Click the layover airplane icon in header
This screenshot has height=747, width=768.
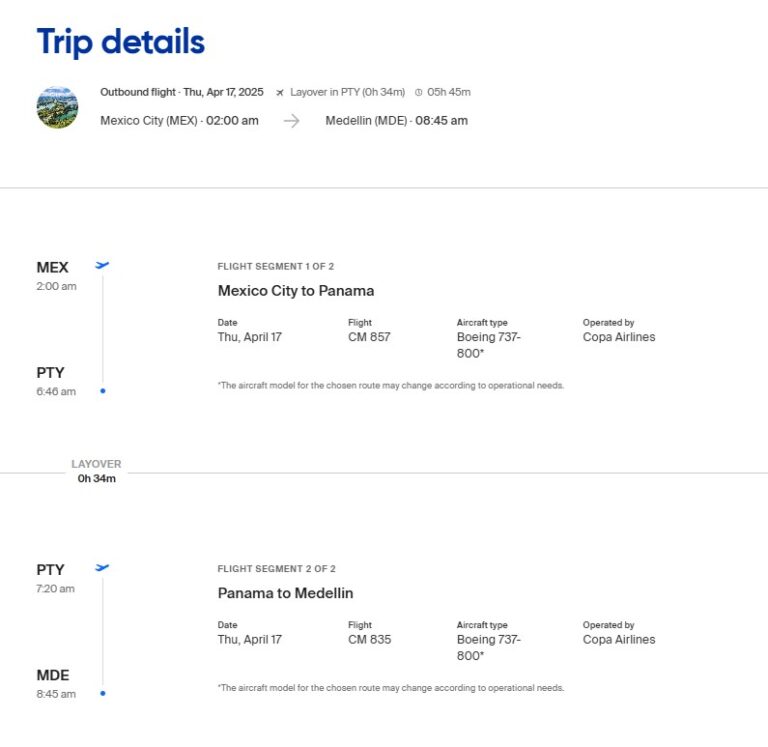point(280,92)
